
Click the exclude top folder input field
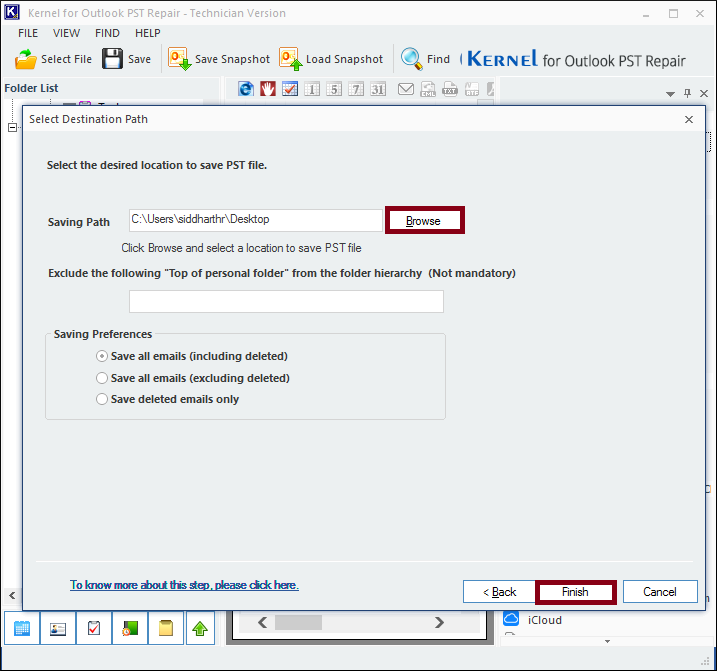click(x=286, y=301)
